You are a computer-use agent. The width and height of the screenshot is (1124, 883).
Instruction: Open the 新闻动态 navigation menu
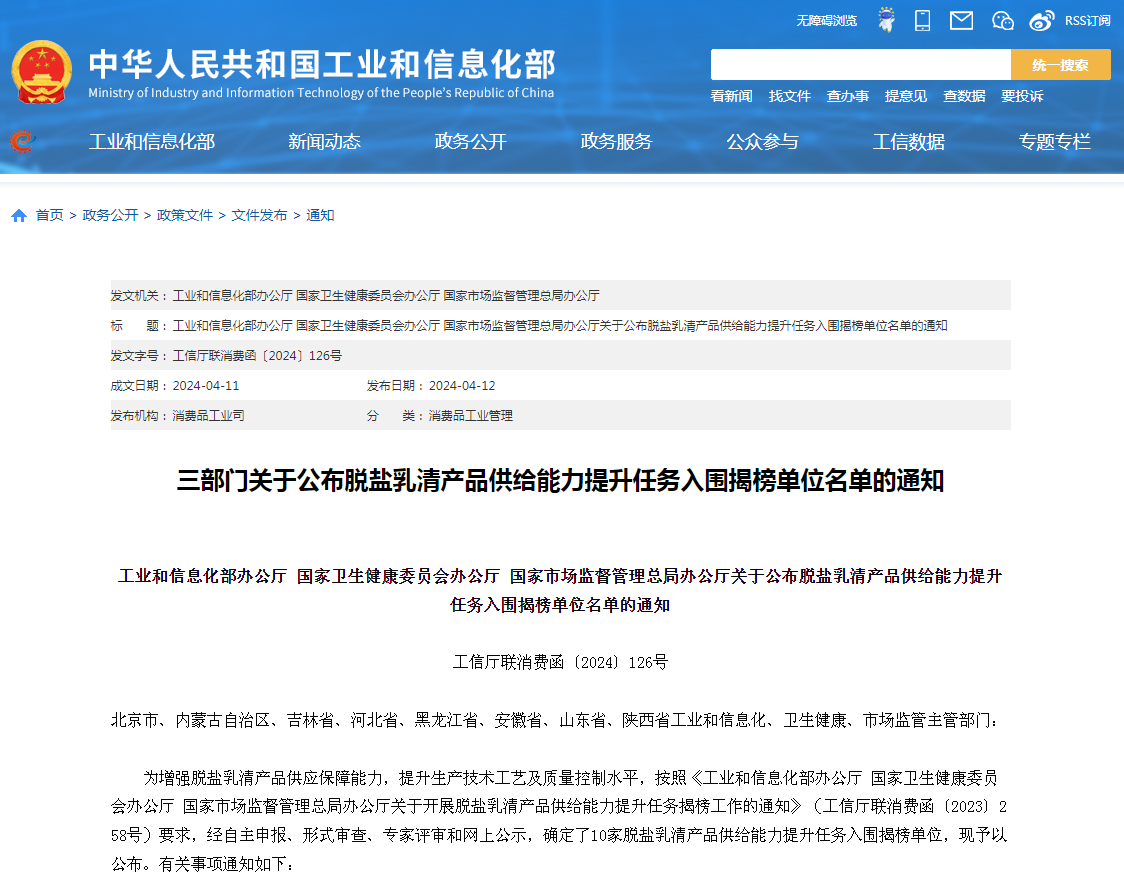tap(324, 142)
